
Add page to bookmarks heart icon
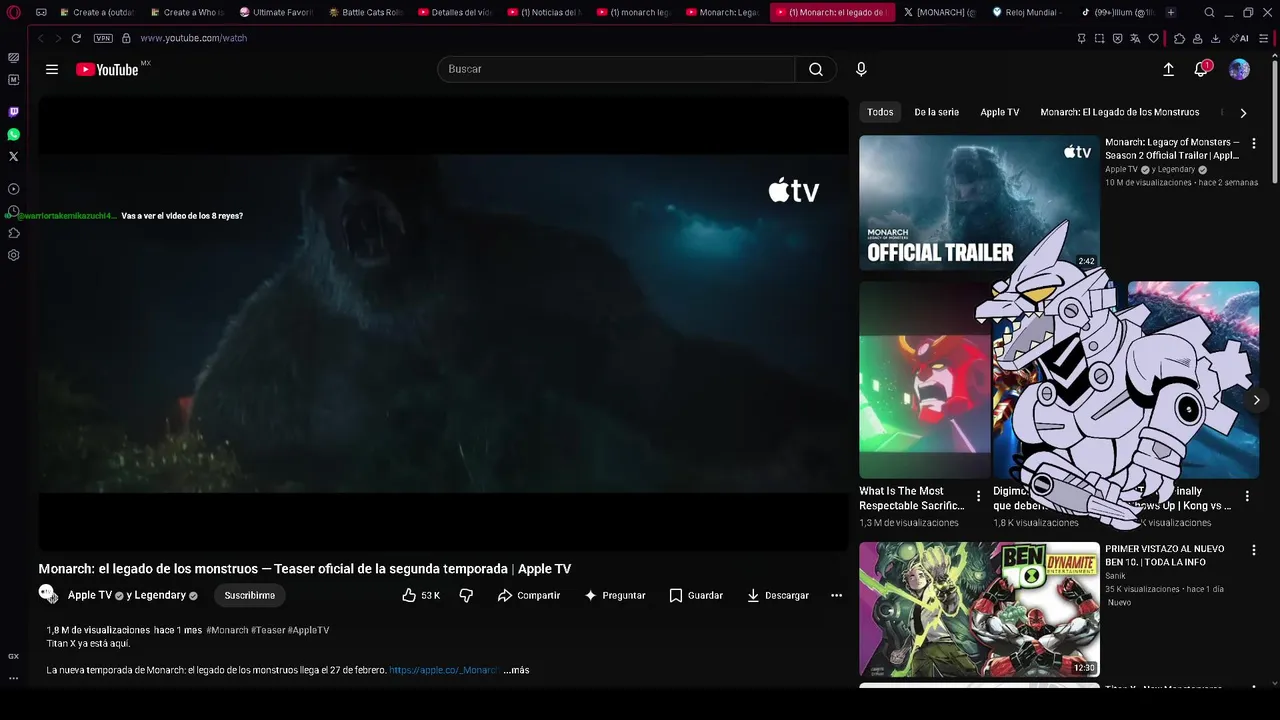(x=1153, y=38)
